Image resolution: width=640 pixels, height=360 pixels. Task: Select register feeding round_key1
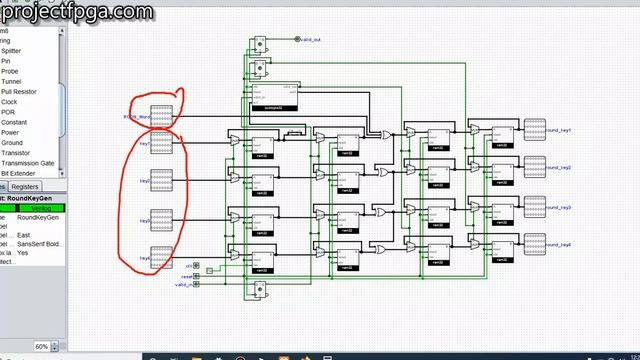click(x=502, y=137)
